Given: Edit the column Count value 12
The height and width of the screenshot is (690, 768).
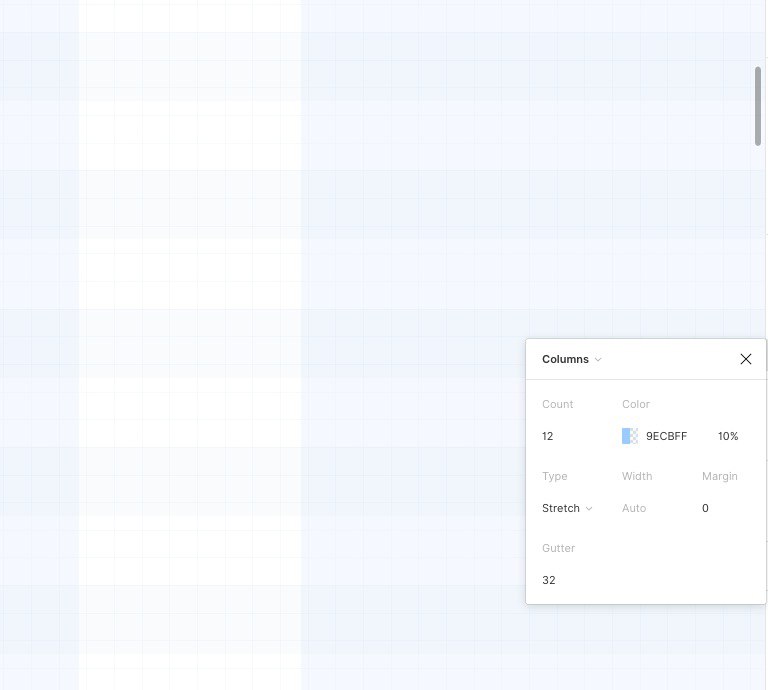Looking at the screenshot, I should [548, 436].
